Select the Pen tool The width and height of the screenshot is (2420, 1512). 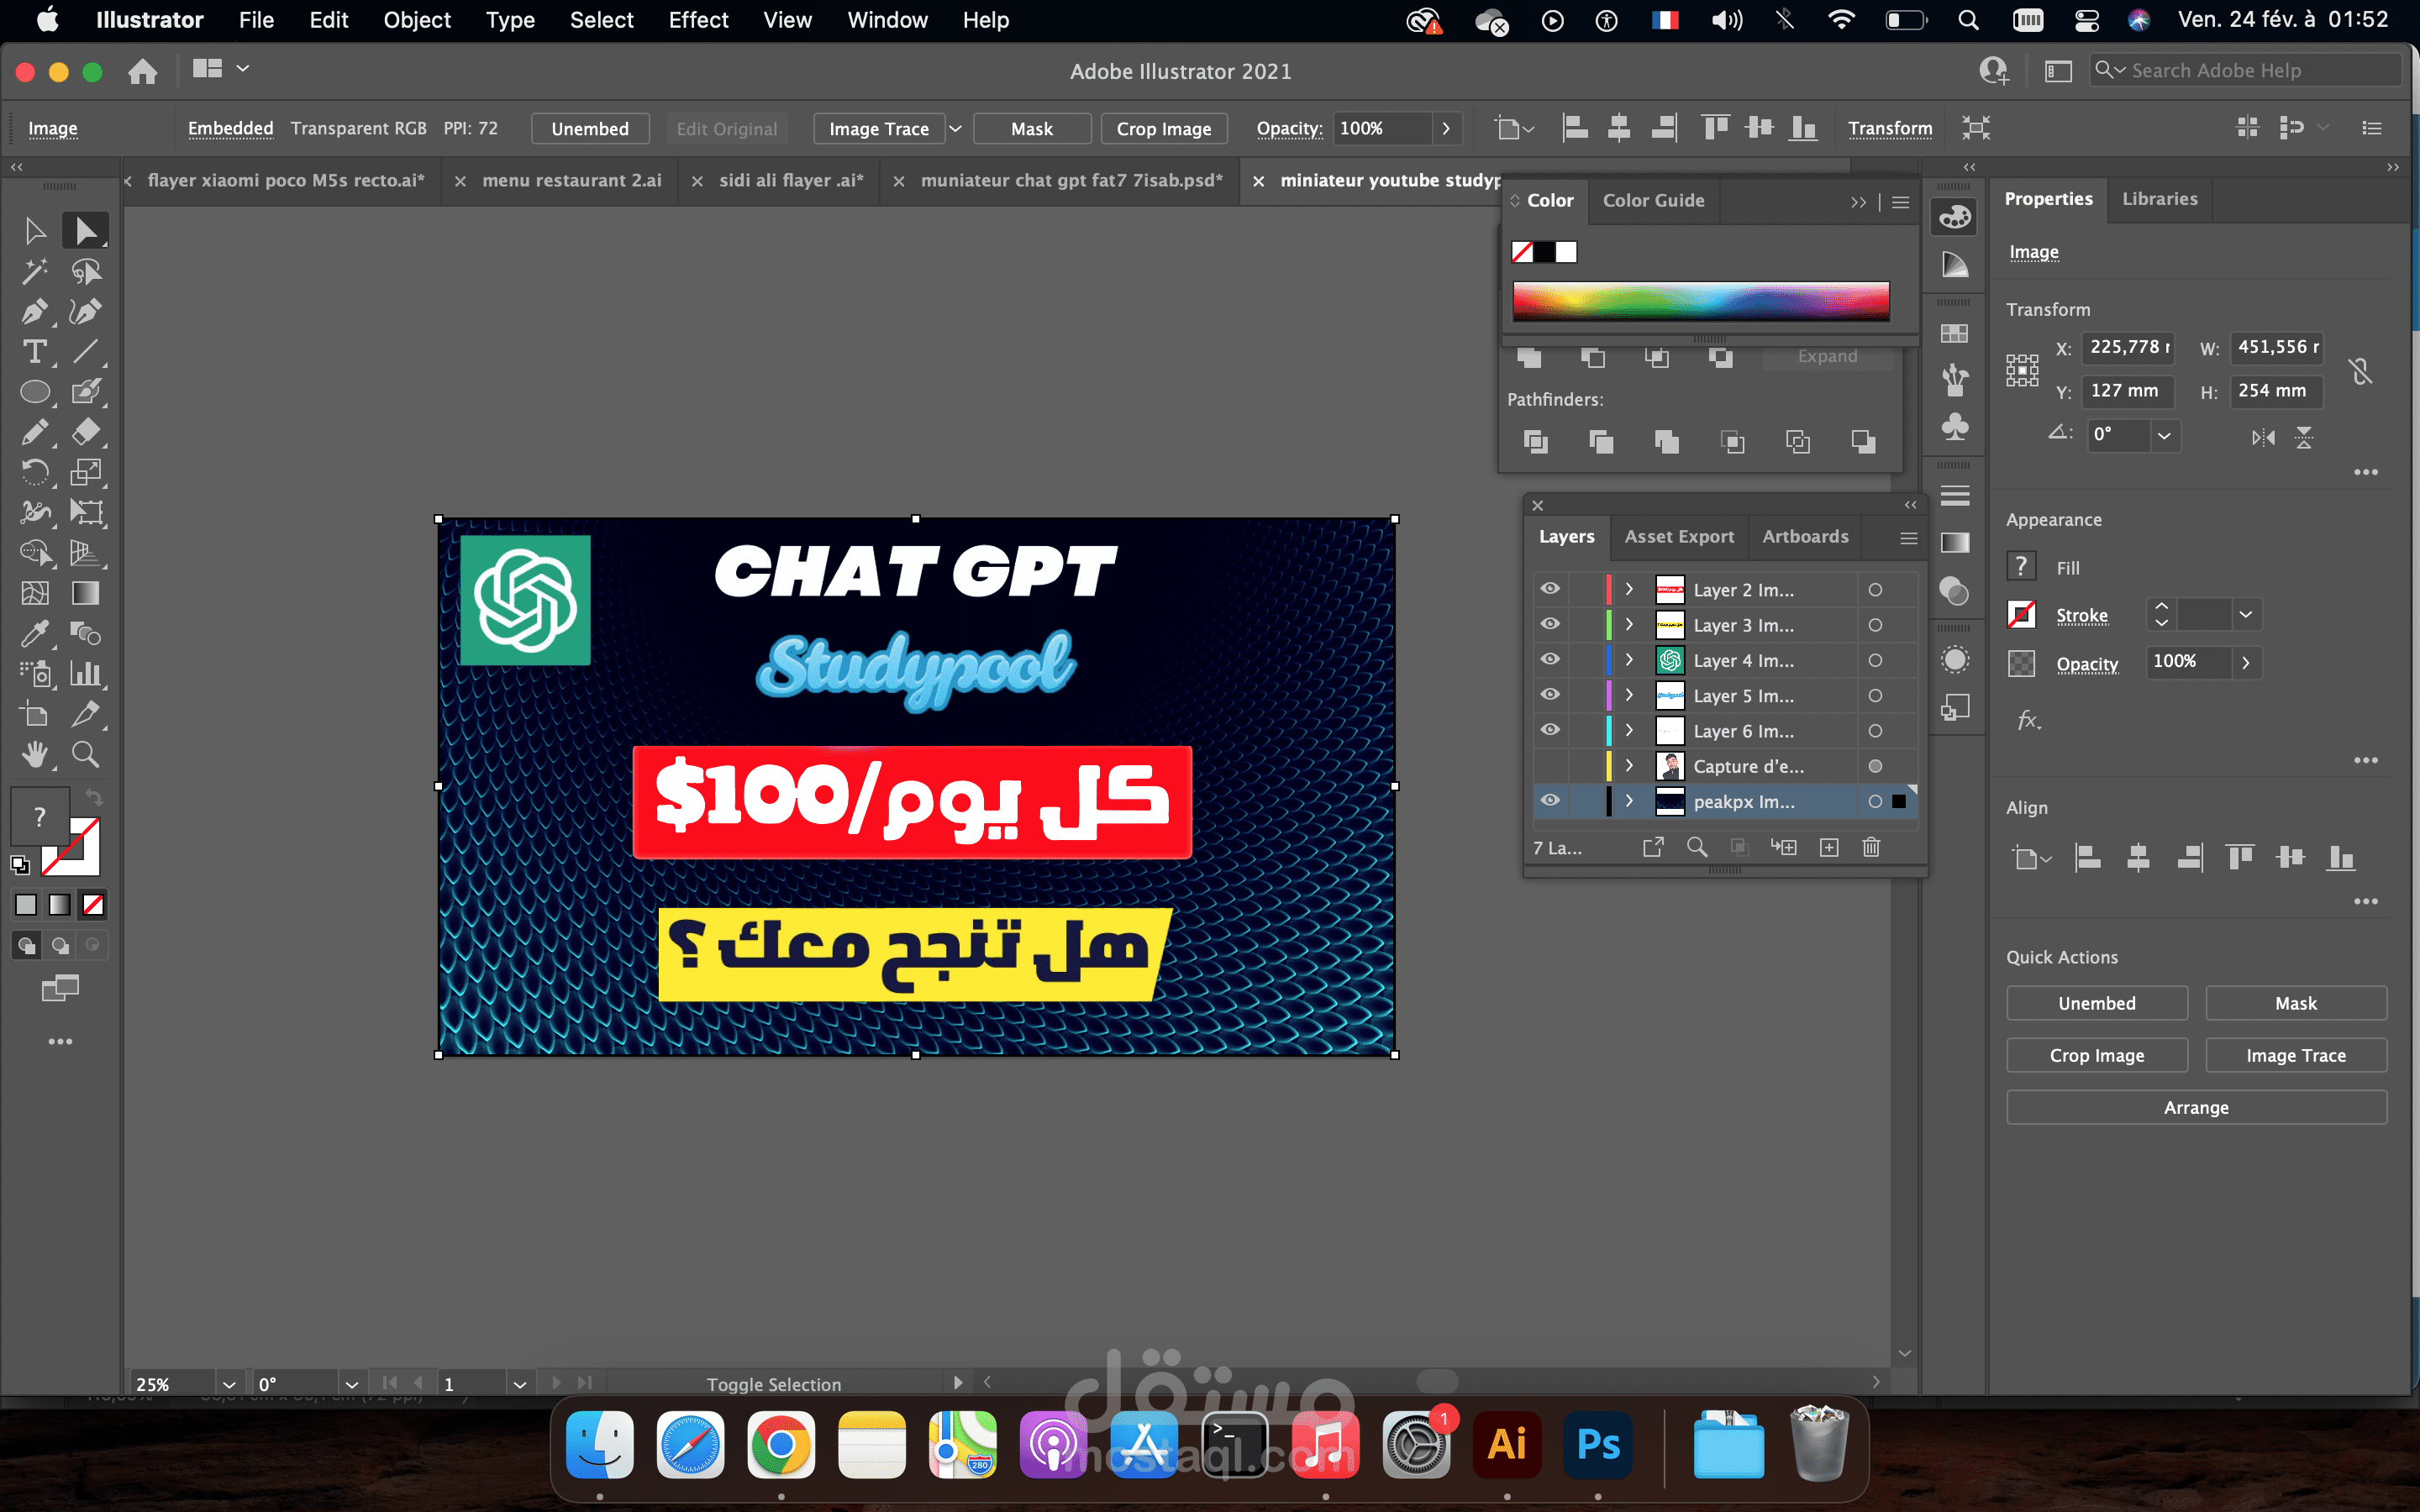[x=34, y=312]
